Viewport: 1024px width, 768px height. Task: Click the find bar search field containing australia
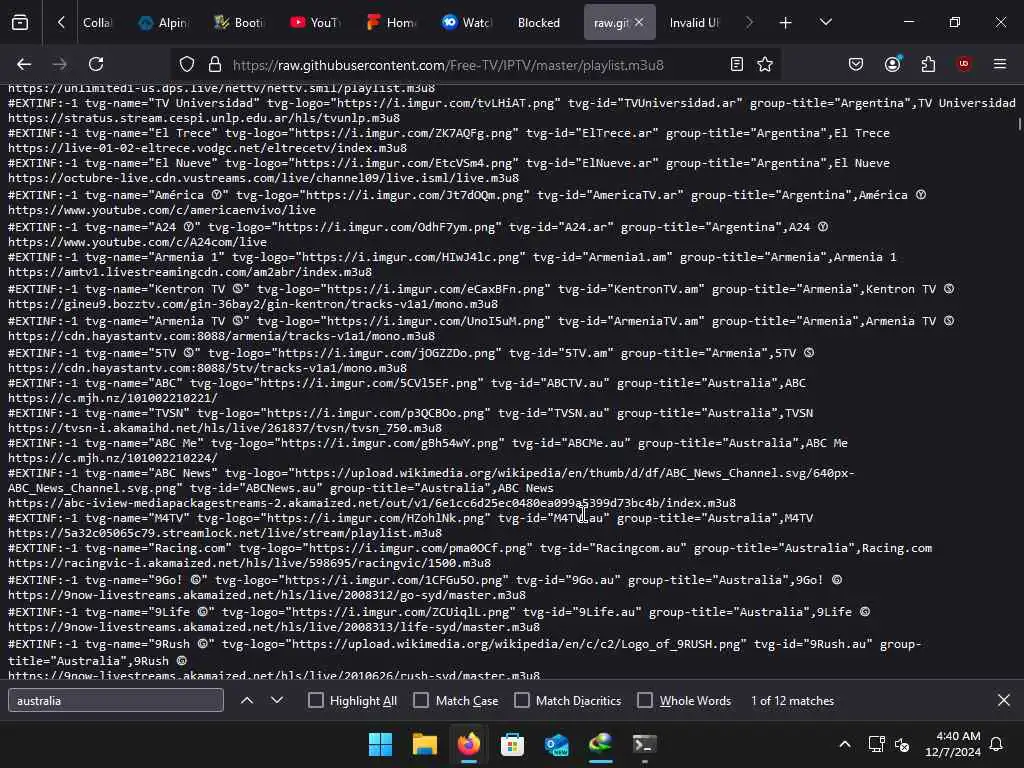coord(116,701)
